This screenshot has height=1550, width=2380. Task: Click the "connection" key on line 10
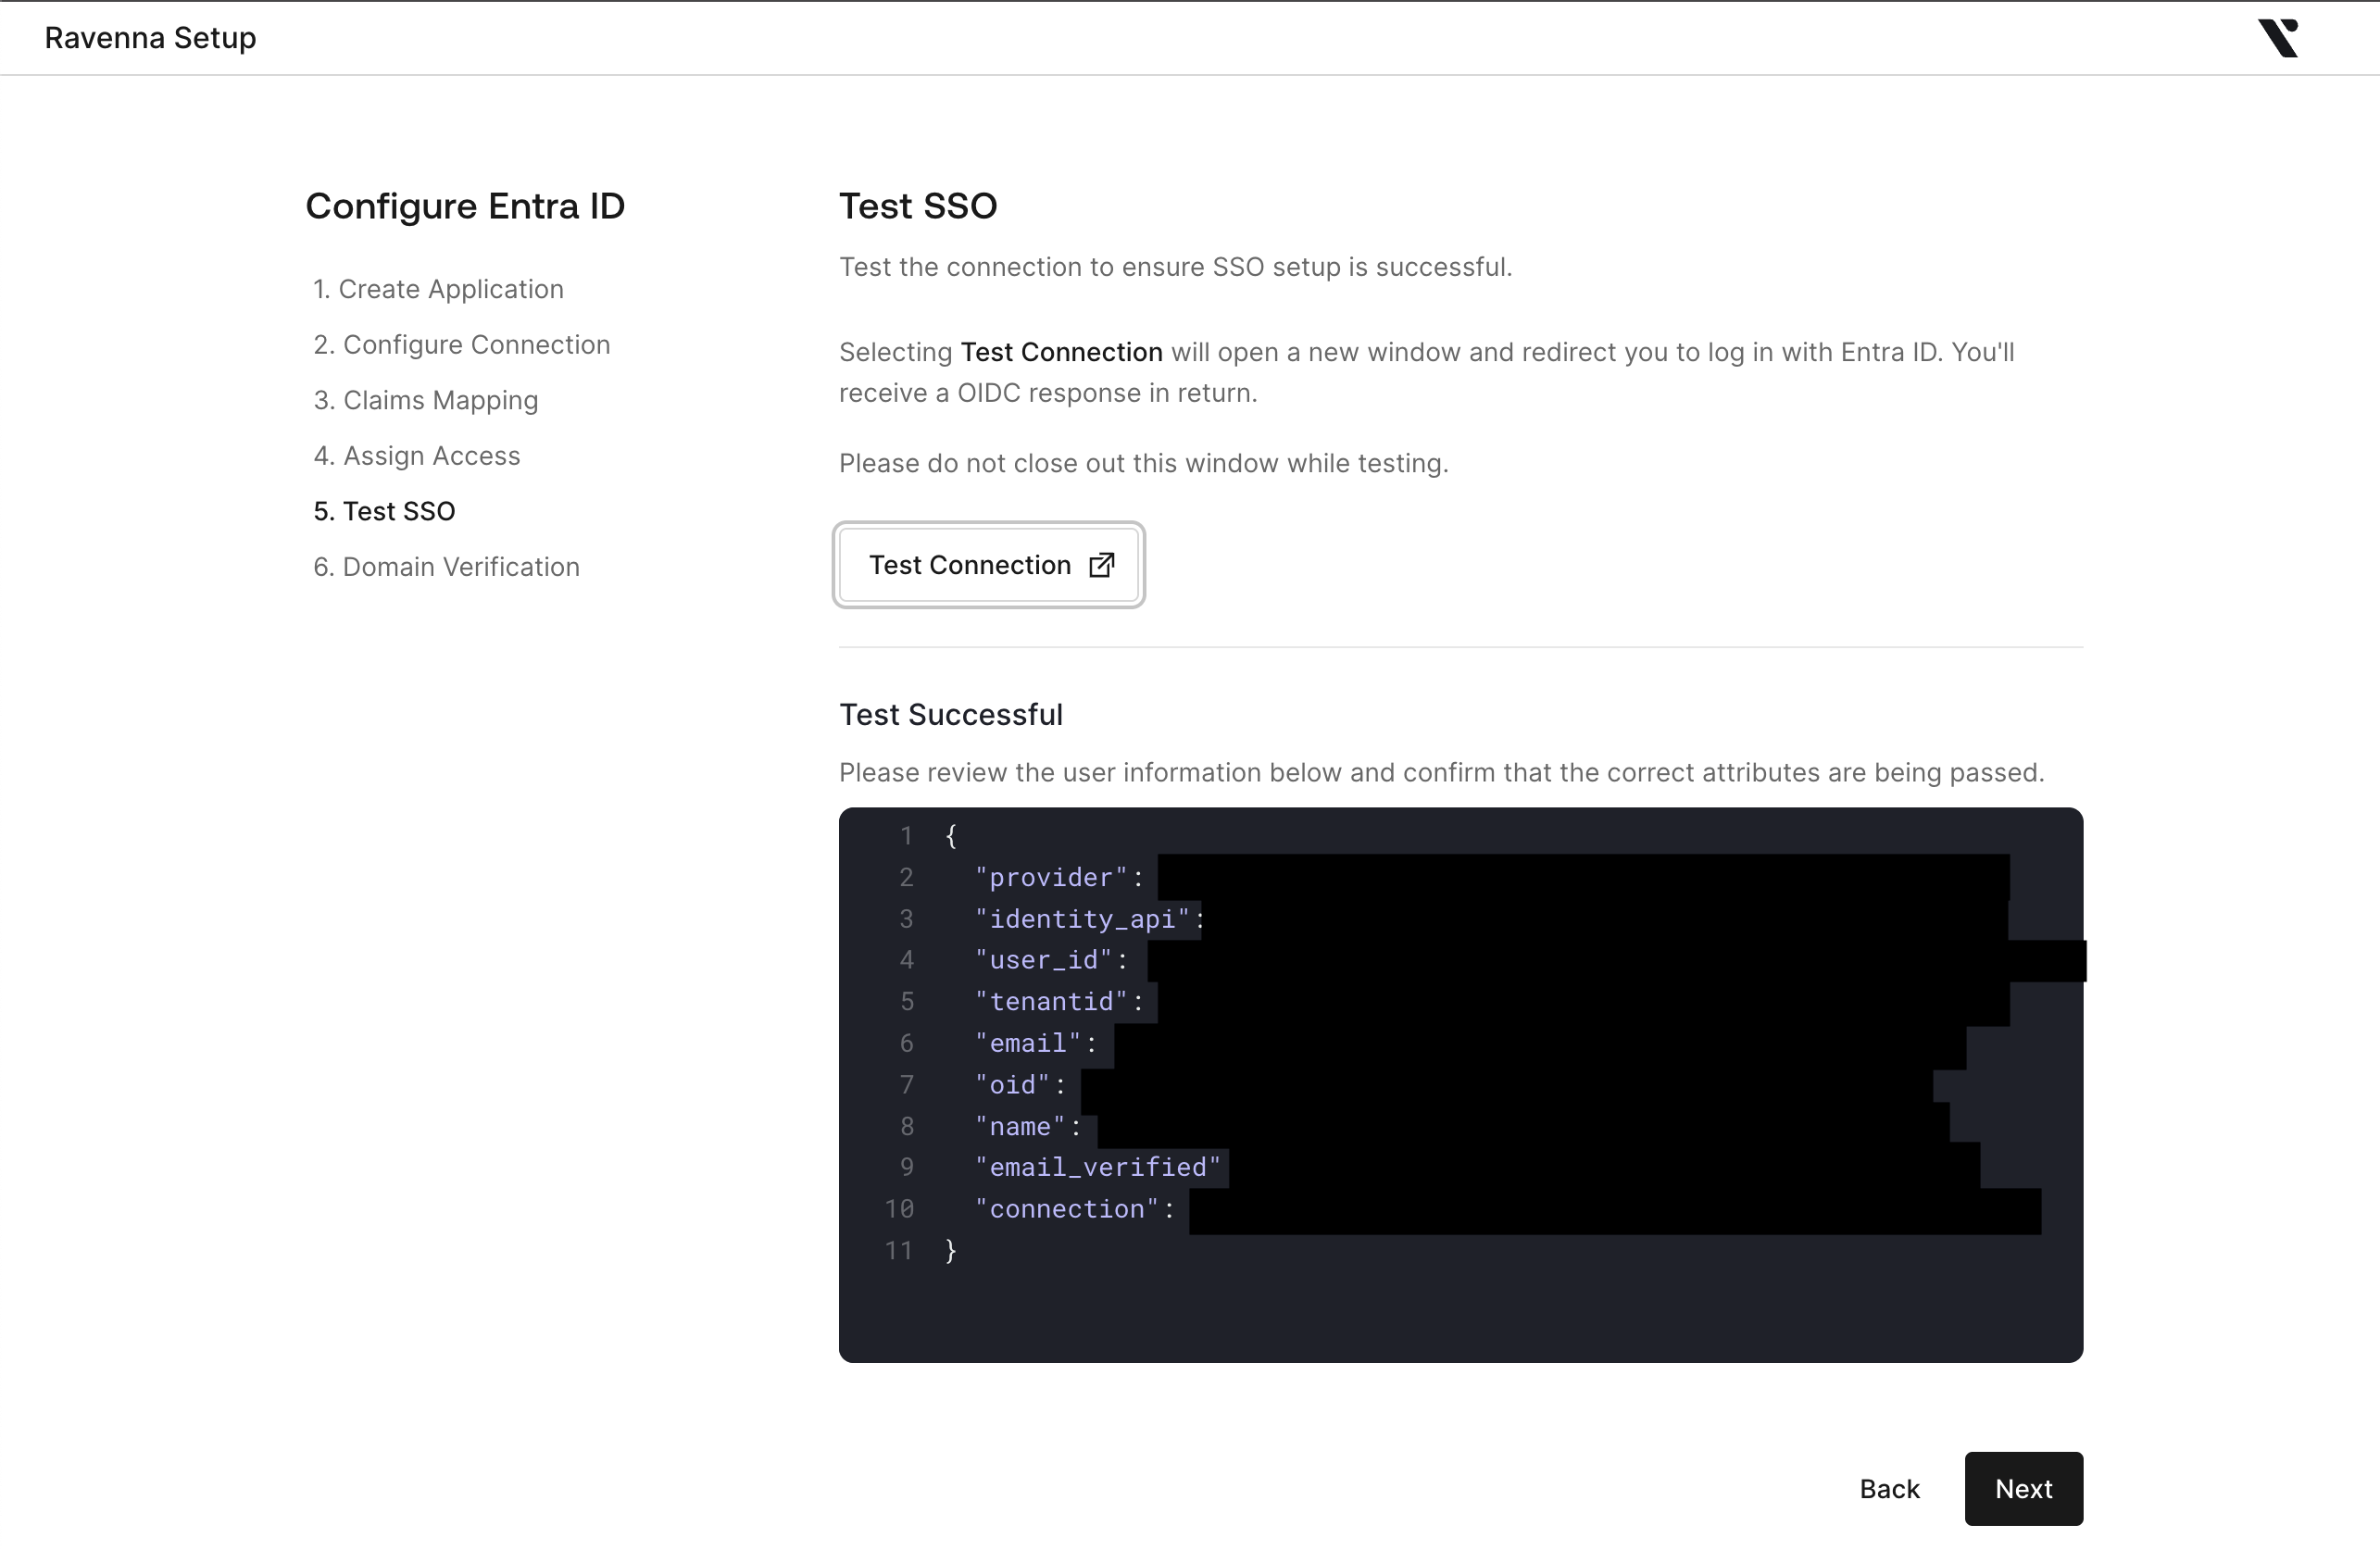coord(1066,1209)
